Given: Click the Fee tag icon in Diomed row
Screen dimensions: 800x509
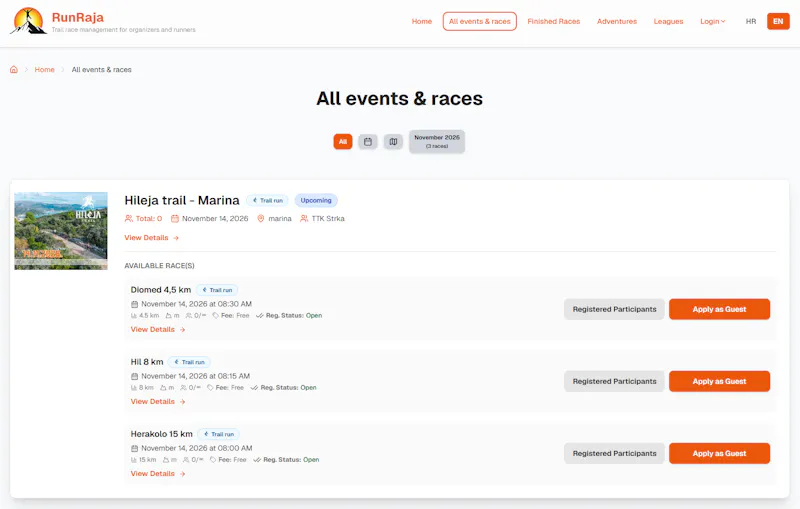Looking at the screenshot, I should [215, 316].
